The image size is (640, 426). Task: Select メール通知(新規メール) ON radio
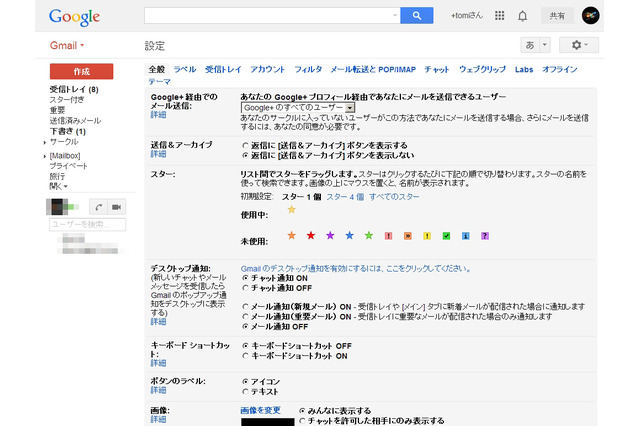point(245,306)
